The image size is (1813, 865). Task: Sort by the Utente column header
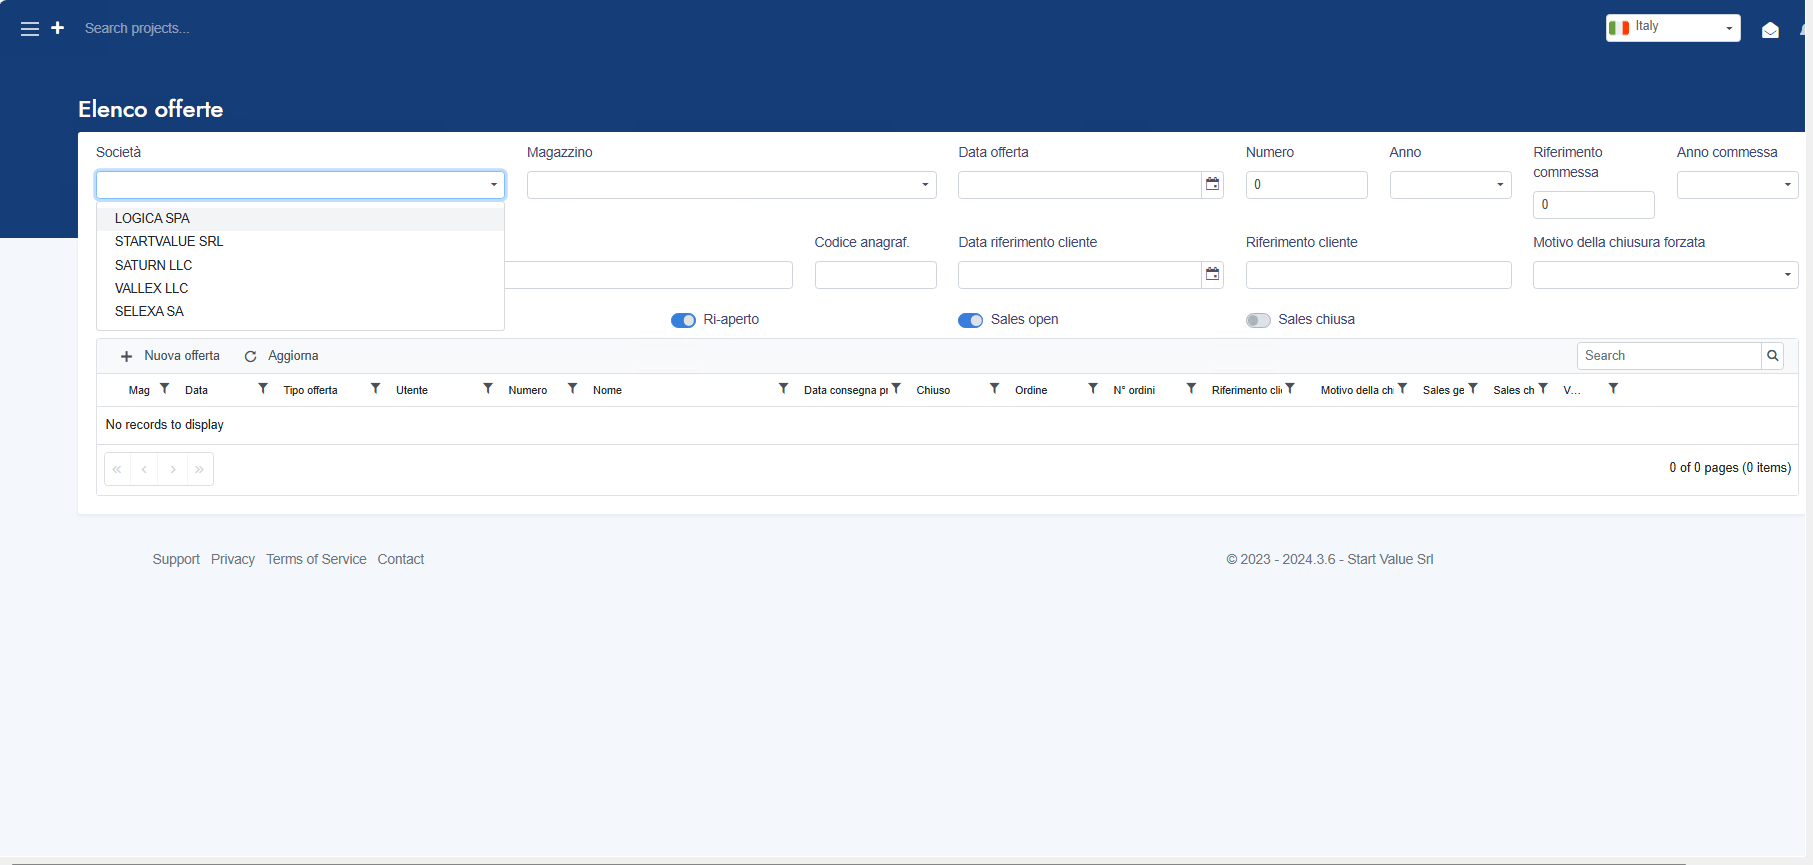412,390
